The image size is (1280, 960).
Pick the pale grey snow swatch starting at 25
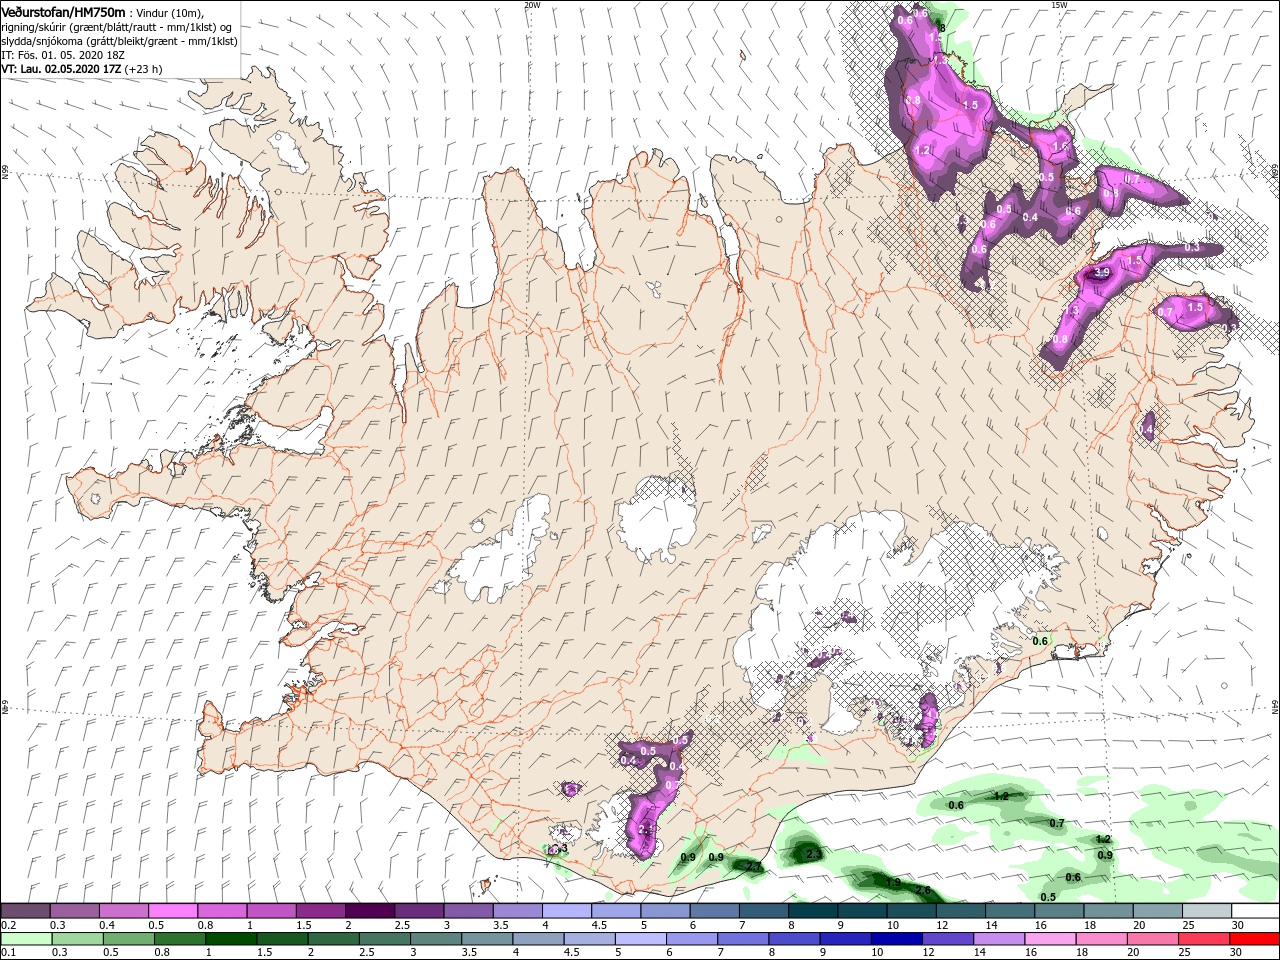pyautogui.click(x=1206, y=911)
